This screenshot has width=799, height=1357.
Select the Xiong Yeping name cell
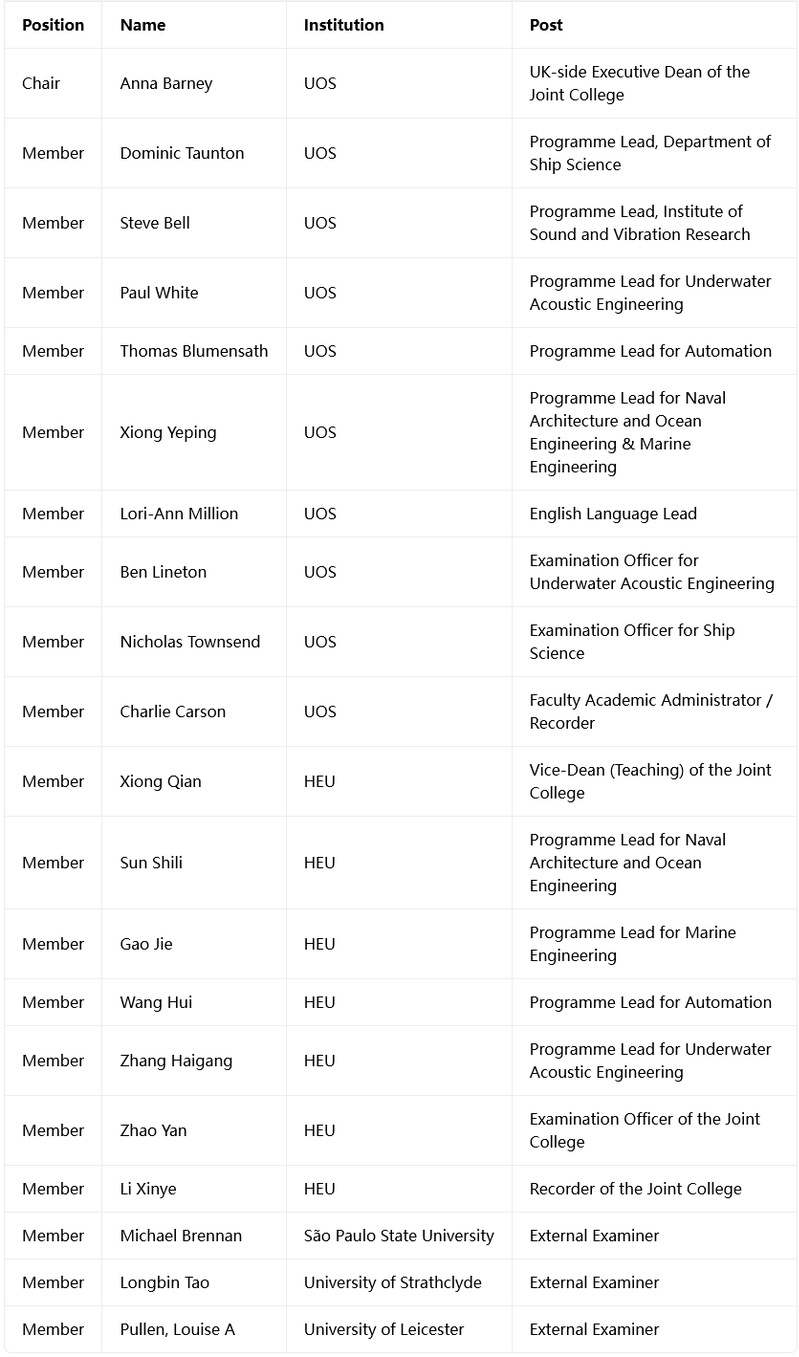[x=194, y=432]
